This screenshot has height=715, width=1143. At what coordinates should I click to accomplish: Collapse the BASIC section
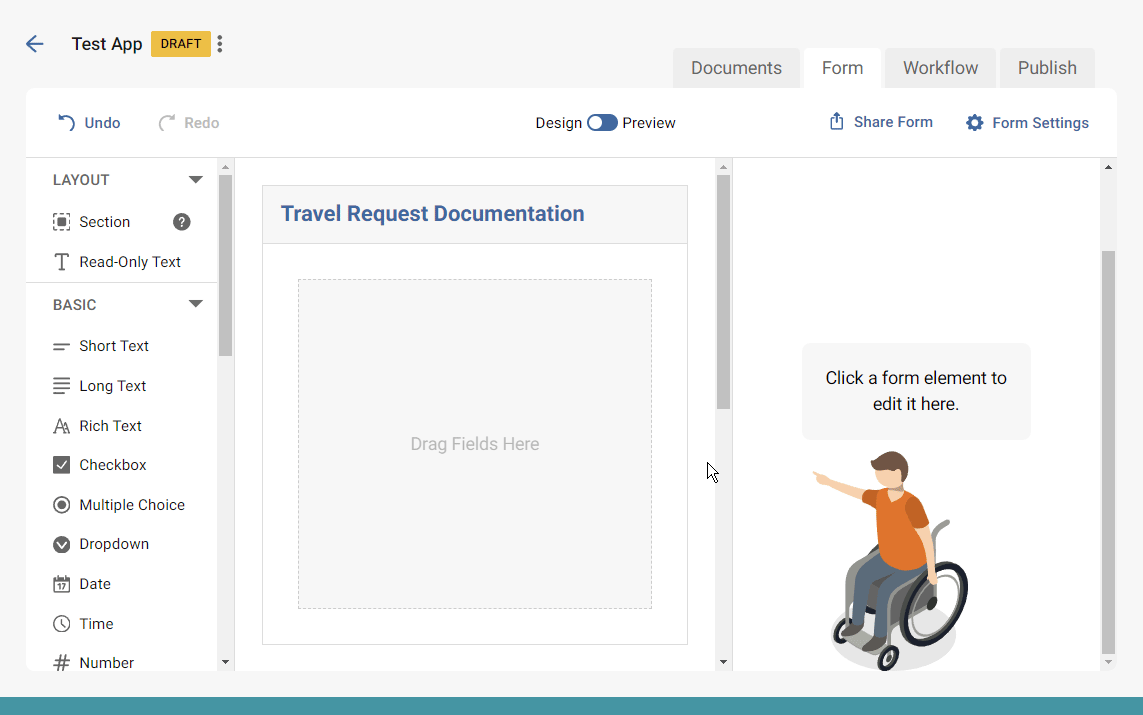196,305
